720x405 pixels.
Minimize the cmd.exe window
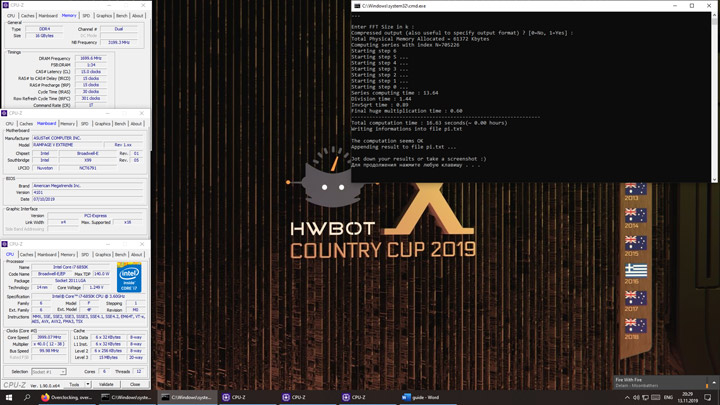click(675, 6)
